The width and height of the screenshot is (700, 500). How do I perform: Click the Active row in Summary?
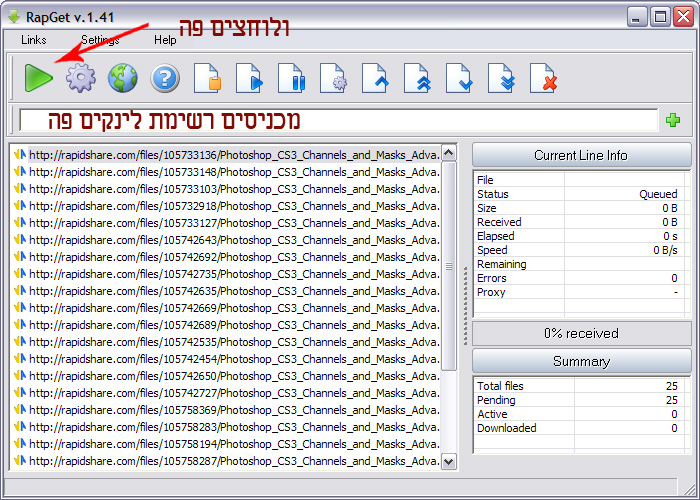pyautogui.click(x=579, y=414)
